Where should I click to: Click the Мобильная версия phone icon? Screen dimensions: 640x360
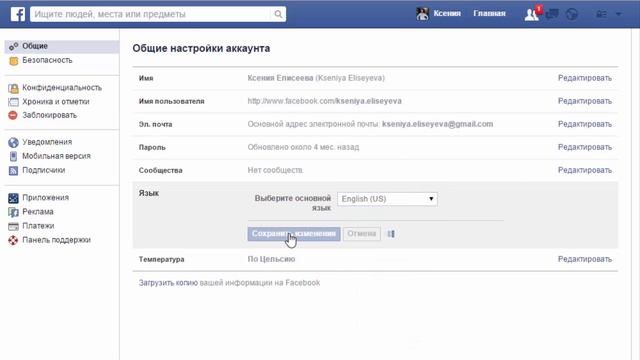13,156
